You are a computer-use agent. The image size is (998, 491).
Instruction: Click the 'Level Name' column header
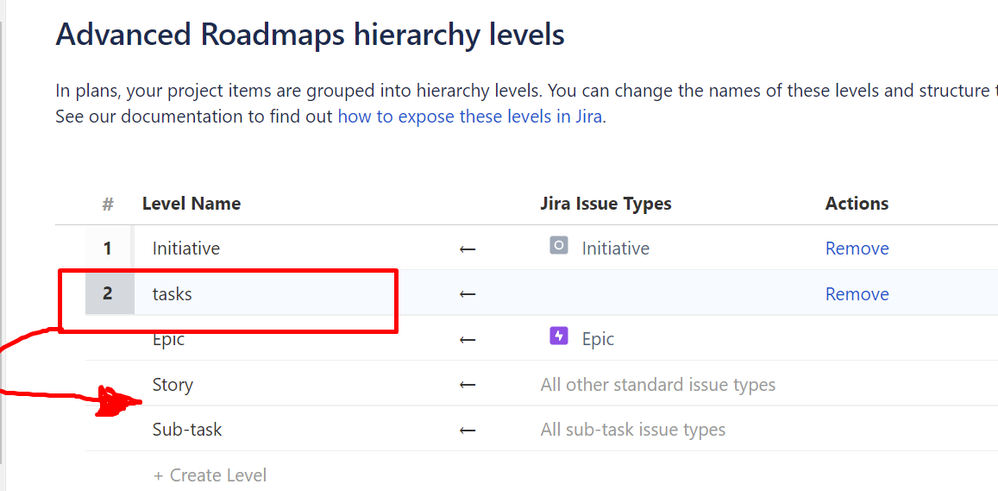click(x=192, y=204)
